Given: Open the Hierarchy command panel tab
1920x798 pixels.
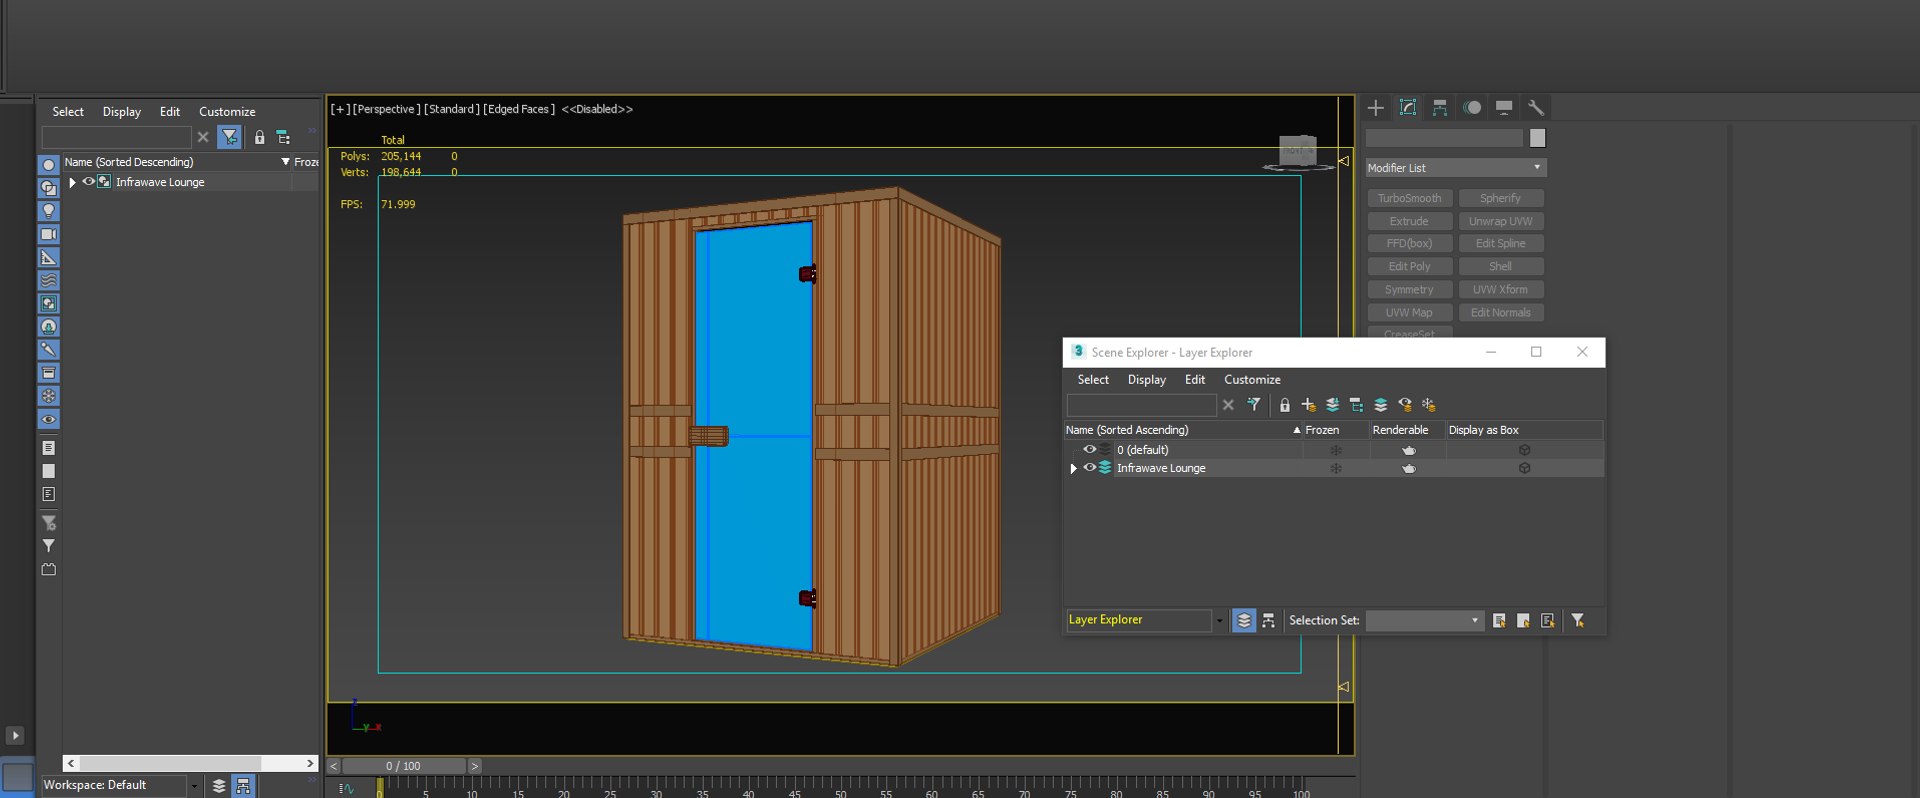Looking at the screenshot, I should point(1440,108).
